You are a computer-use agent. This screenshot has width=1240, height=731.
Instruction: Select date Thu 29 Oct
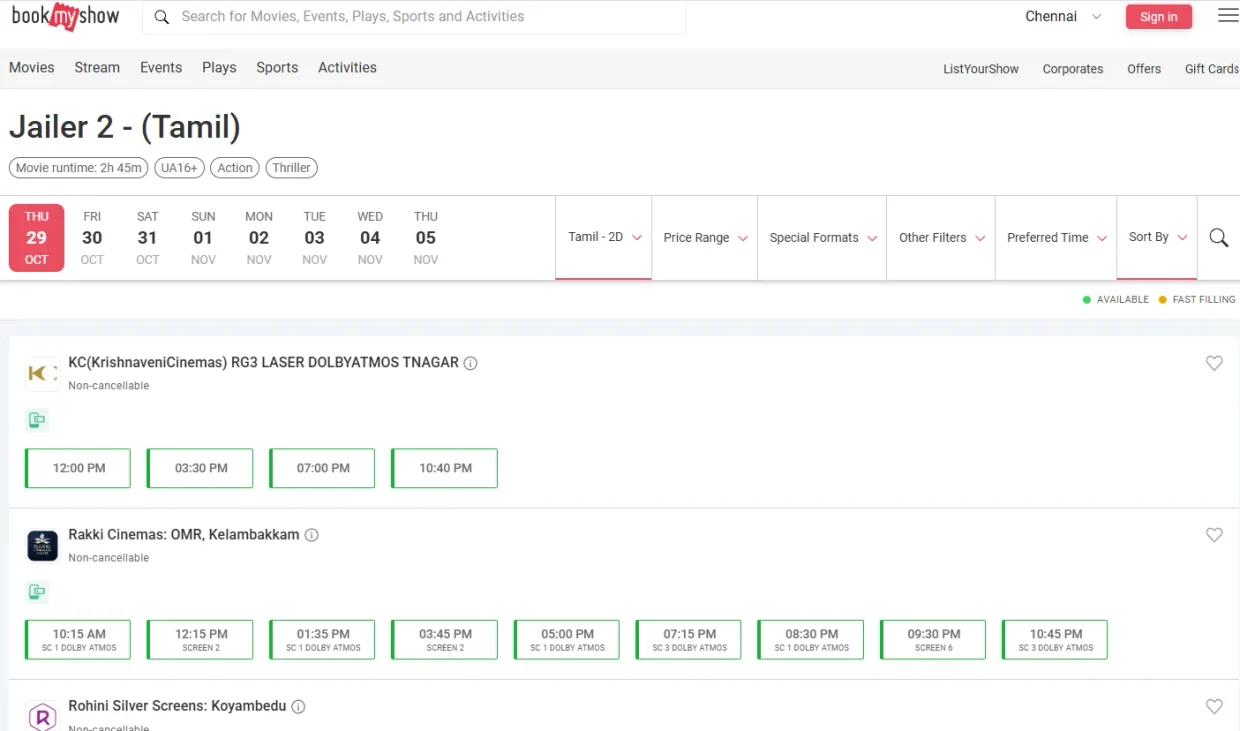coord(37,238)
